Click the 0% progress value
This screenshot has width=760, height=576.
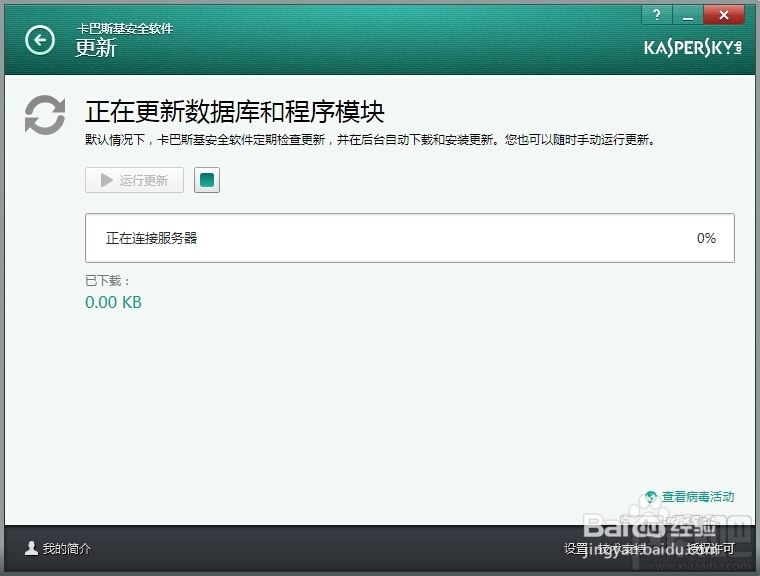pyautogui.click(x=706, y=238)
